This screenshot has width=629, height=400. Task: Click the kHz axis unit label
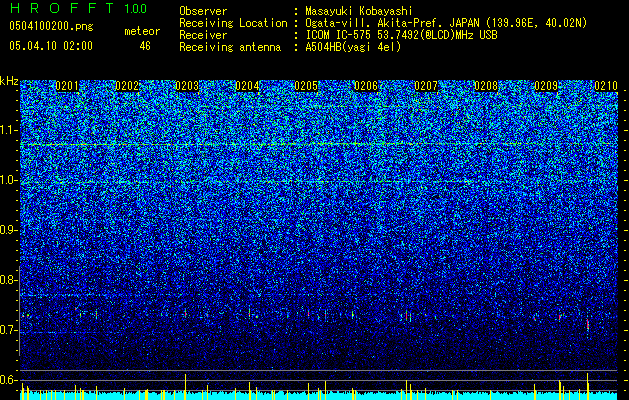[9, 81]
